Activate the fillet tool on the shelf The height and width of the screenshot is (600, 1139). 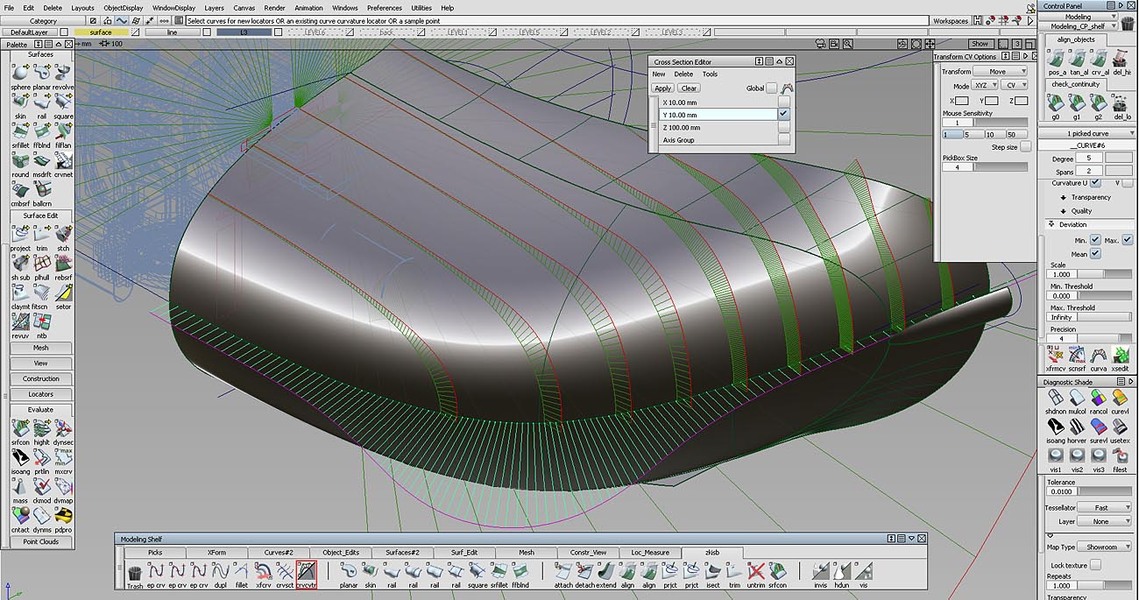[x=242, y=573]
